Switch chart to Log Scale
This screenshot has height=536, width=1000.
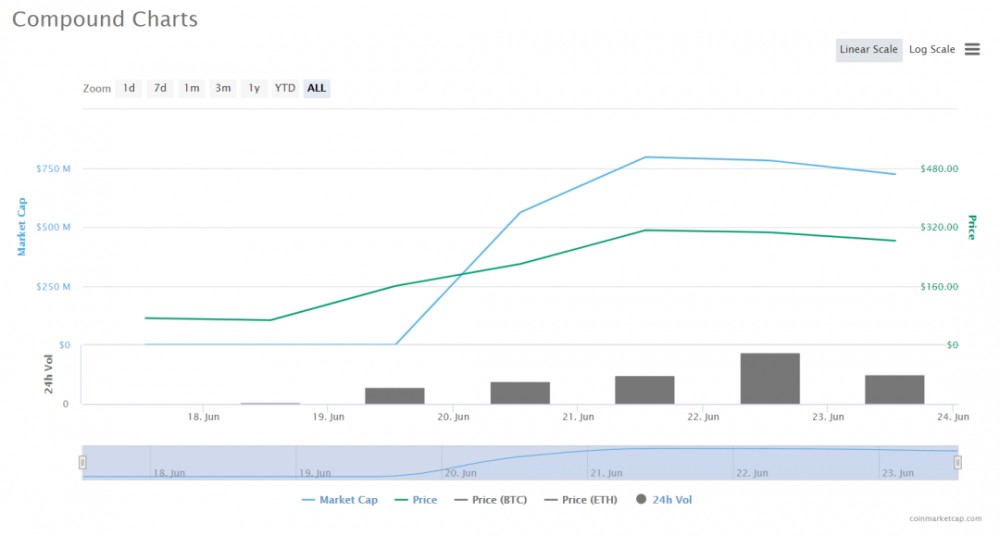pos(931,50)
